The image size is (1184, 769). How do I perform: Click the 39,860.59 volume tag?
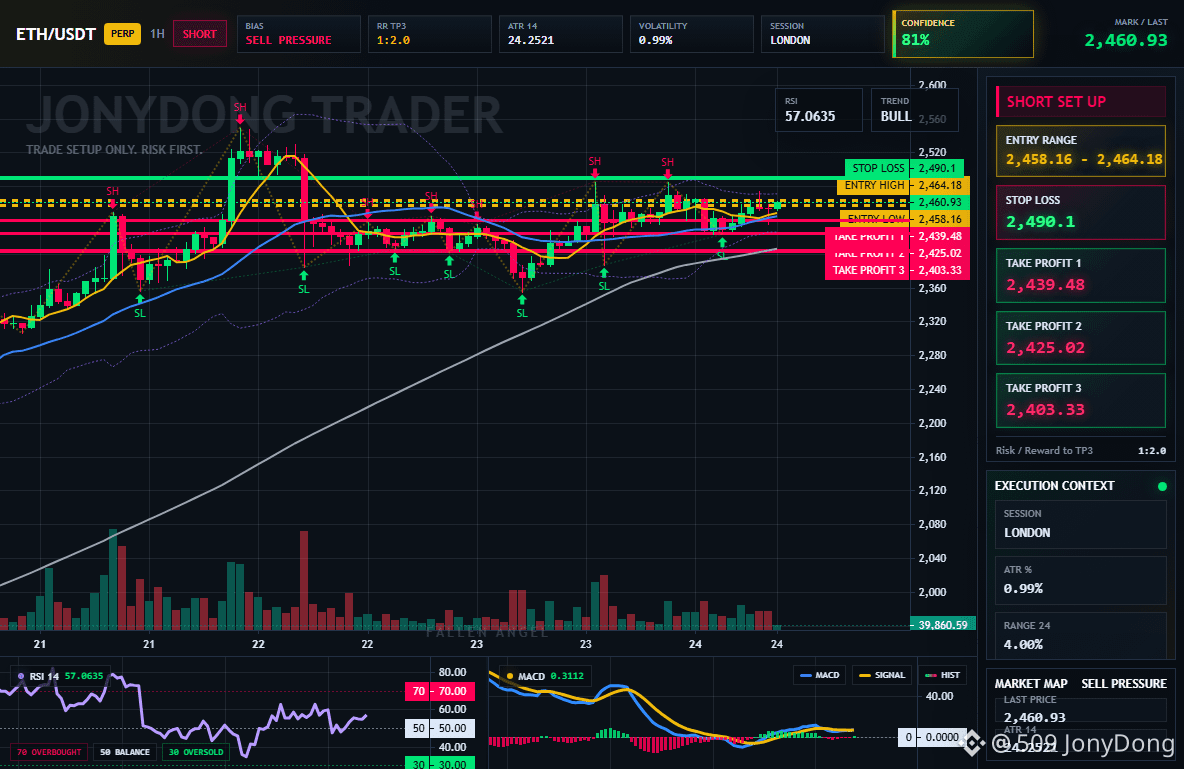tap(942, 625)
